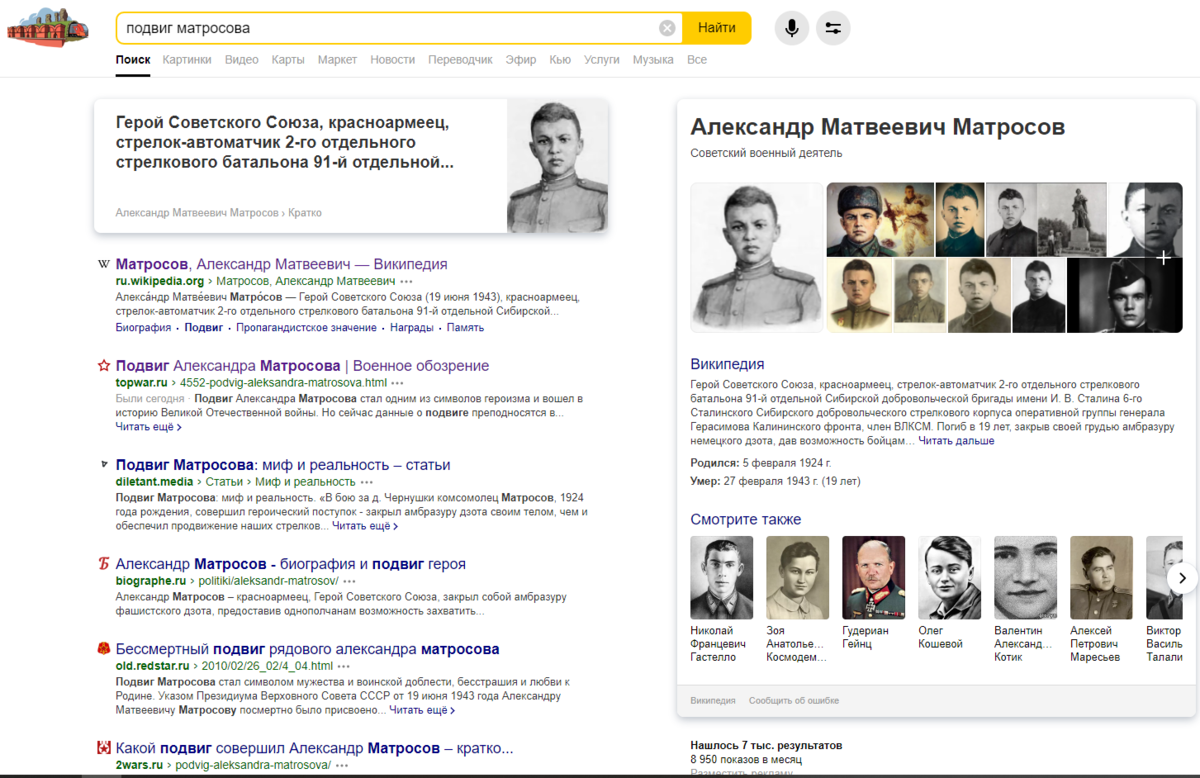Click the old.redstar.ru favicon
The image size is (1200, 778).
pyautogui.click(x=103, y=649)
